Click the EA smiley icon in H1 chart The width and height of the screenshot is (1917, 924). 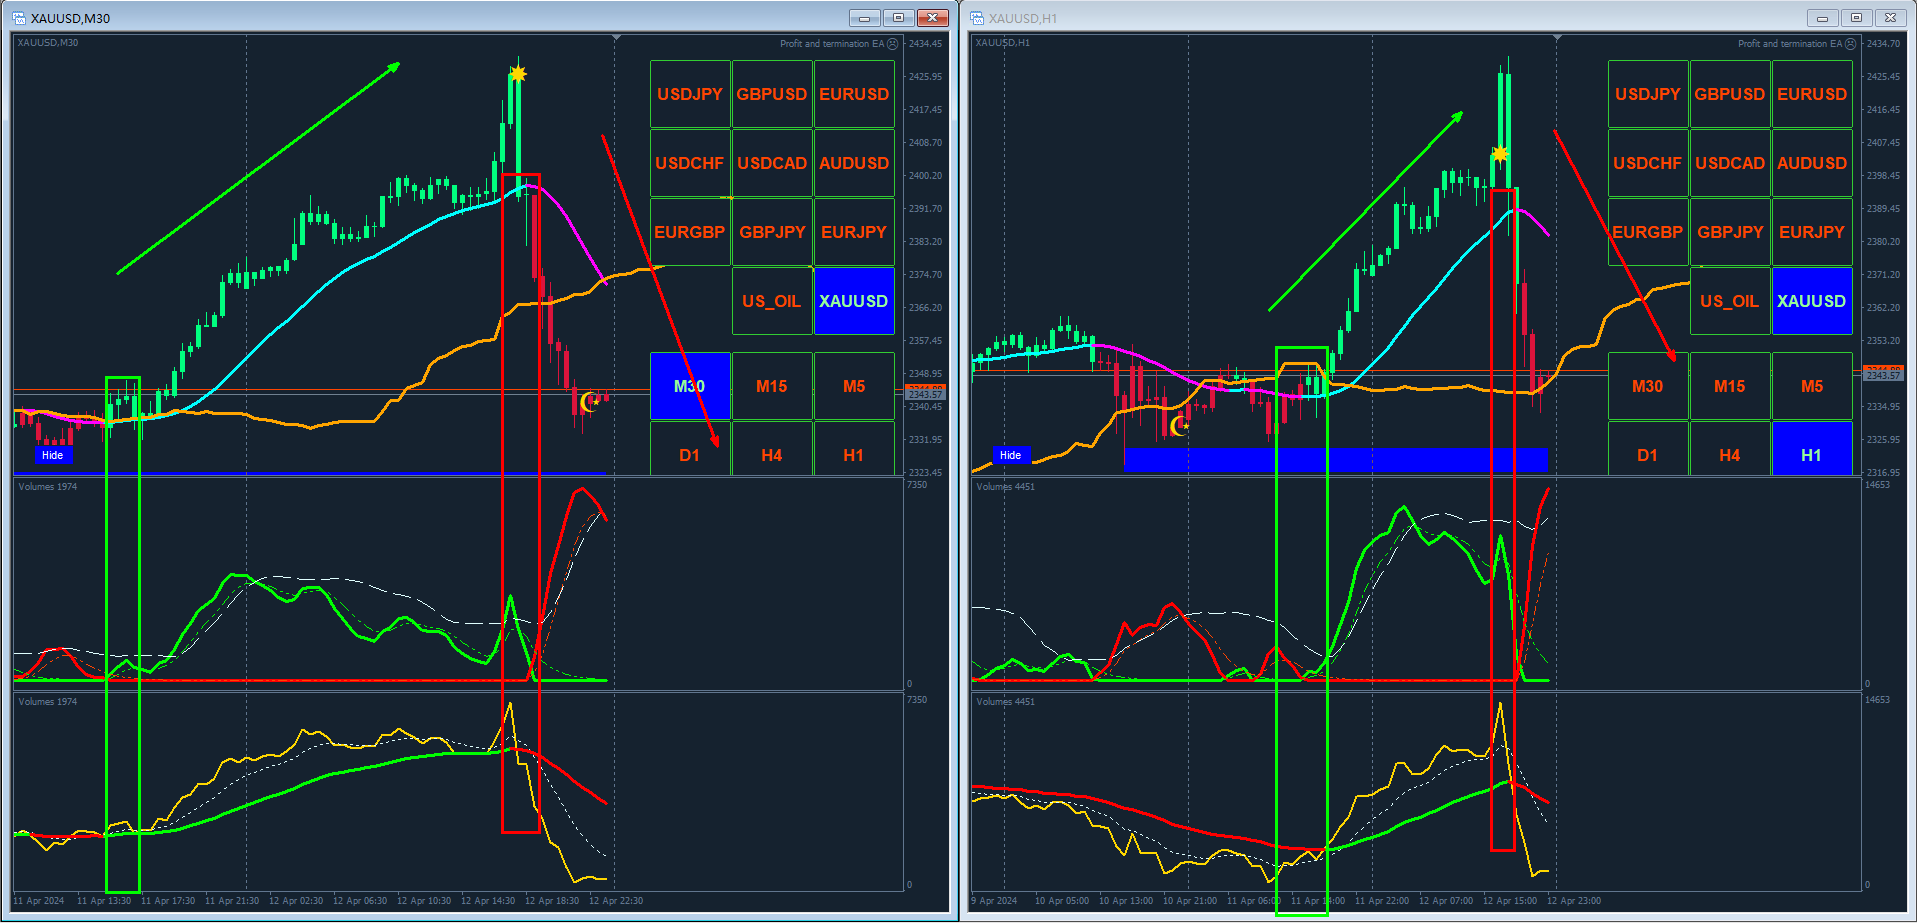pyautogui.click(x=1851, y=44)
